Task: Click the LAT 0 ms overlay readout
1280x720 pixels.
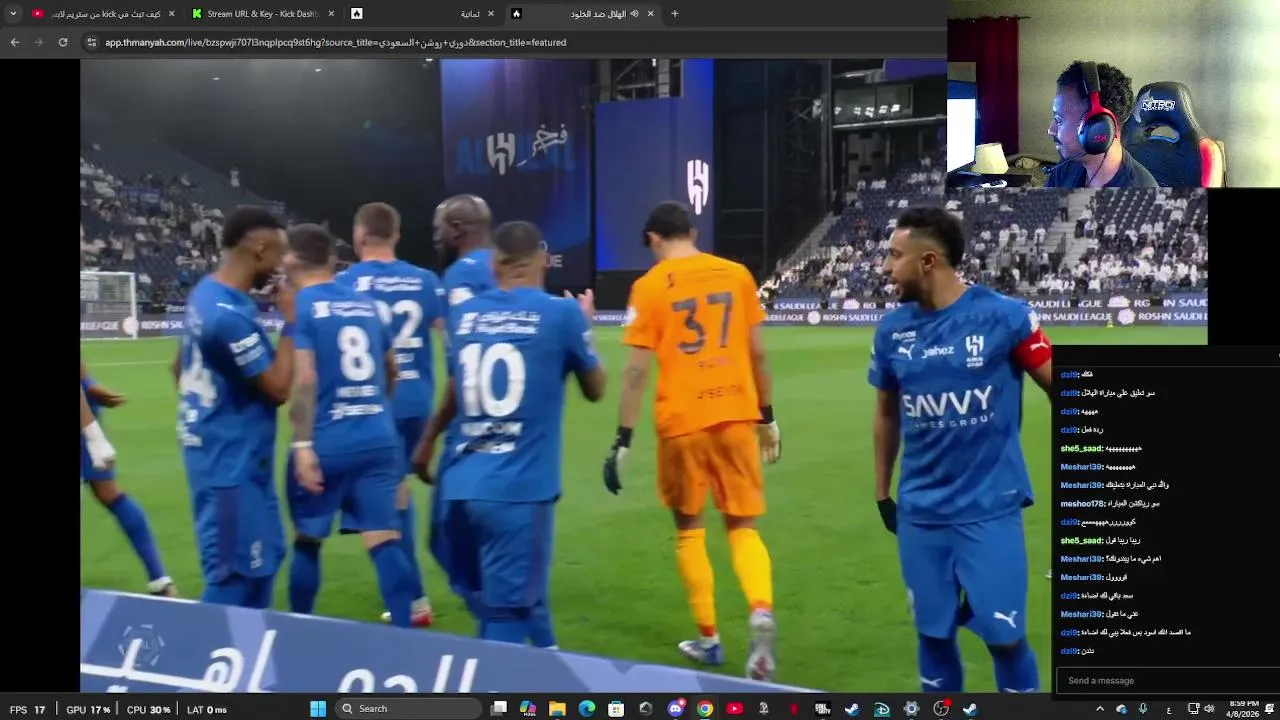Action: pyautogui.click(x=207, y=710)
